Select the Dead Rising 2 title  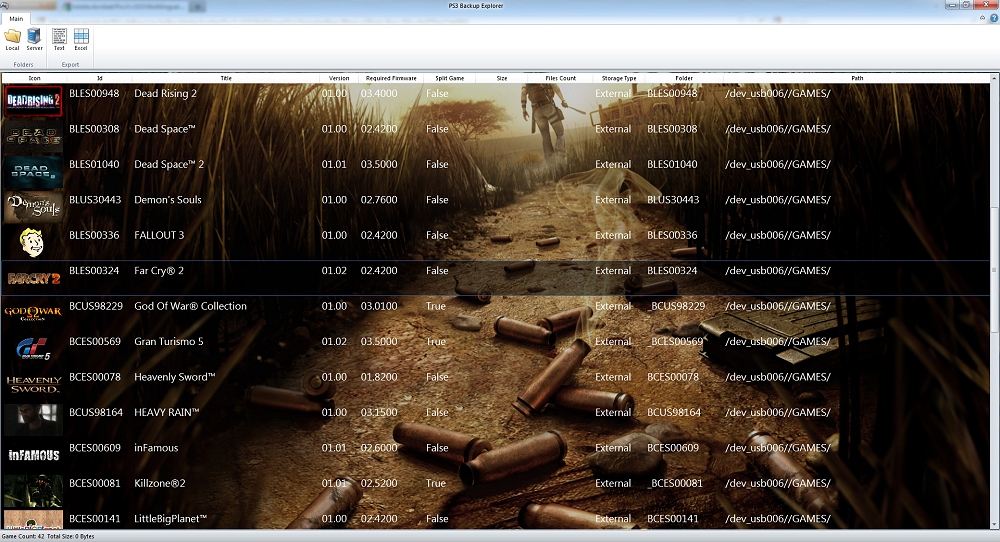click(165, 94)
